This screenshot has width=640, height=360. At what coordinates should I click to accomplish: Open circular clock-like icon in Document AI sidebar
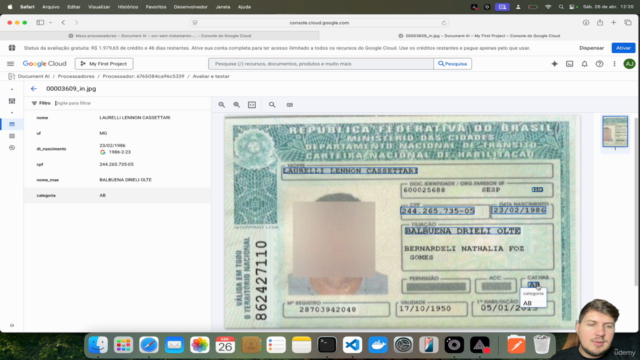12,148
